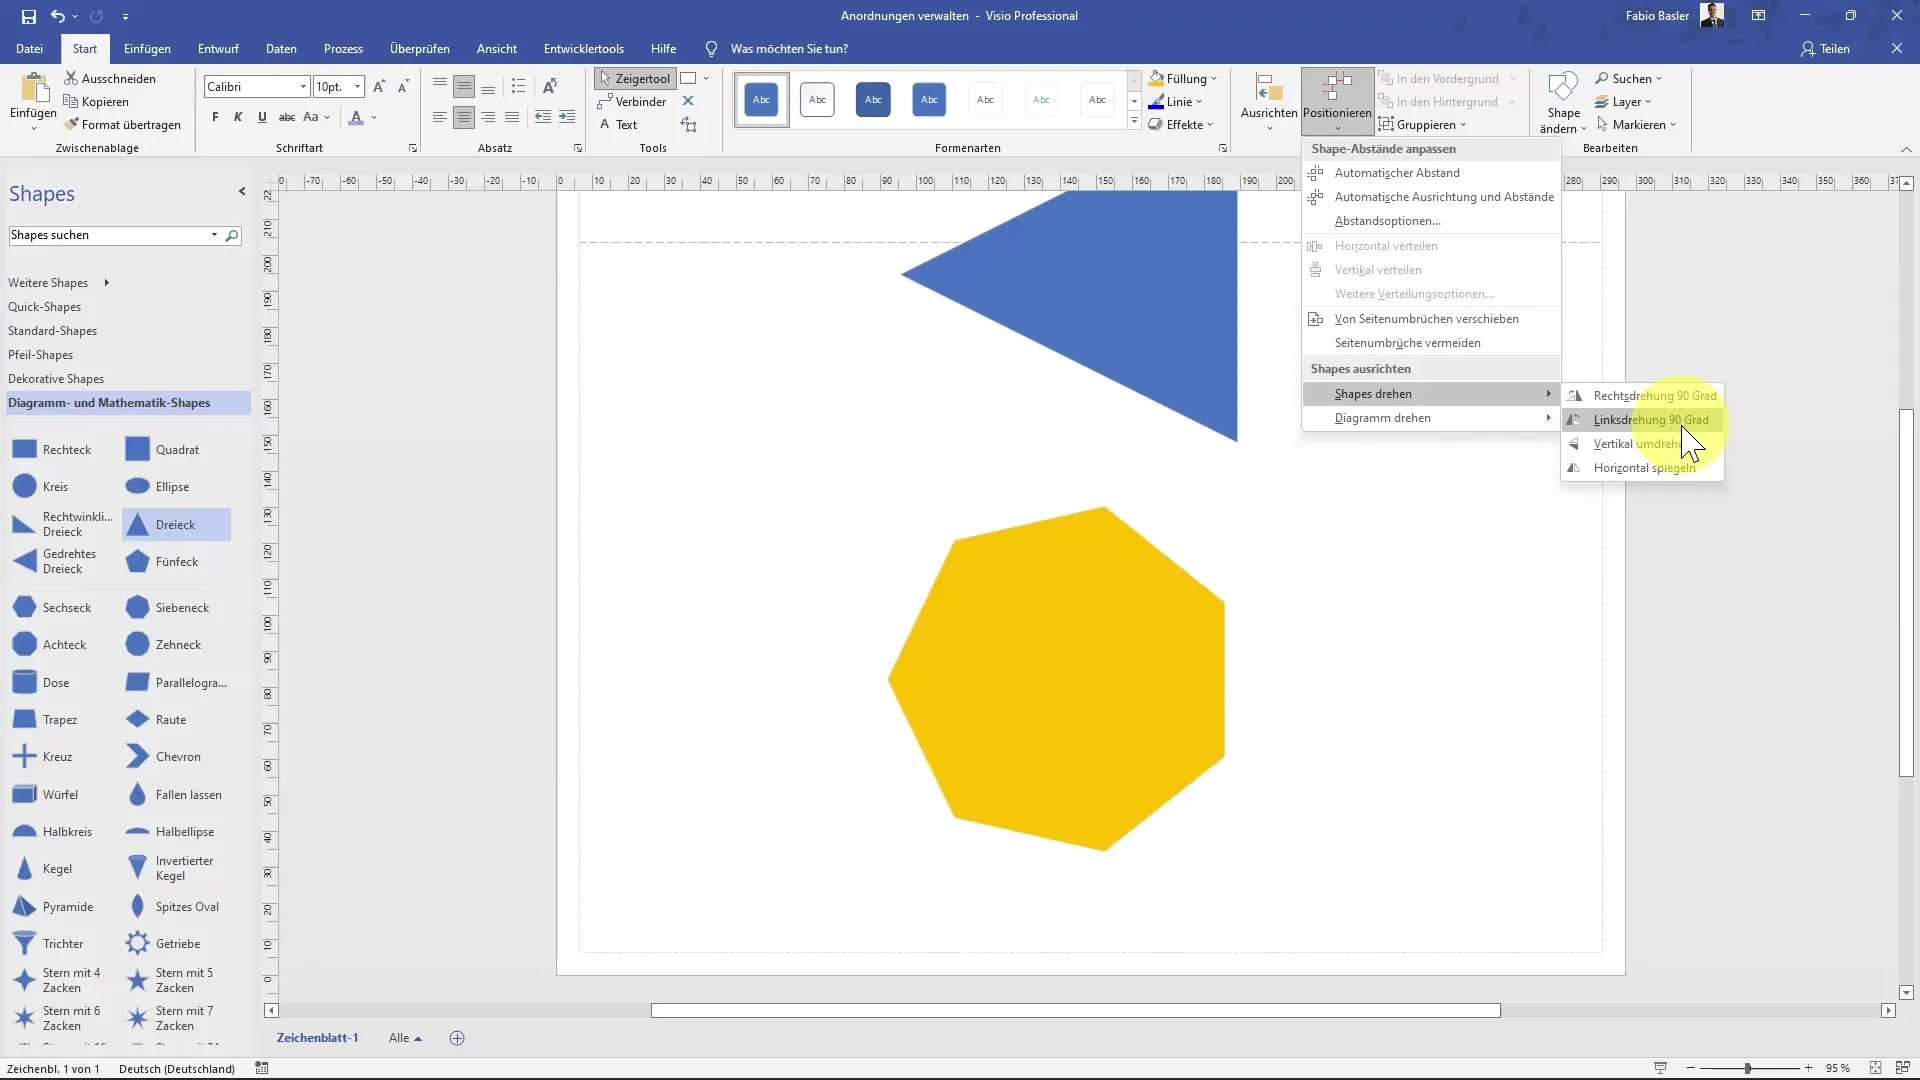Click the presentation mode icon in status bar
Viewport: 1920px width, 1080px height.
pyautogui.click(x=1660, y=1068)
